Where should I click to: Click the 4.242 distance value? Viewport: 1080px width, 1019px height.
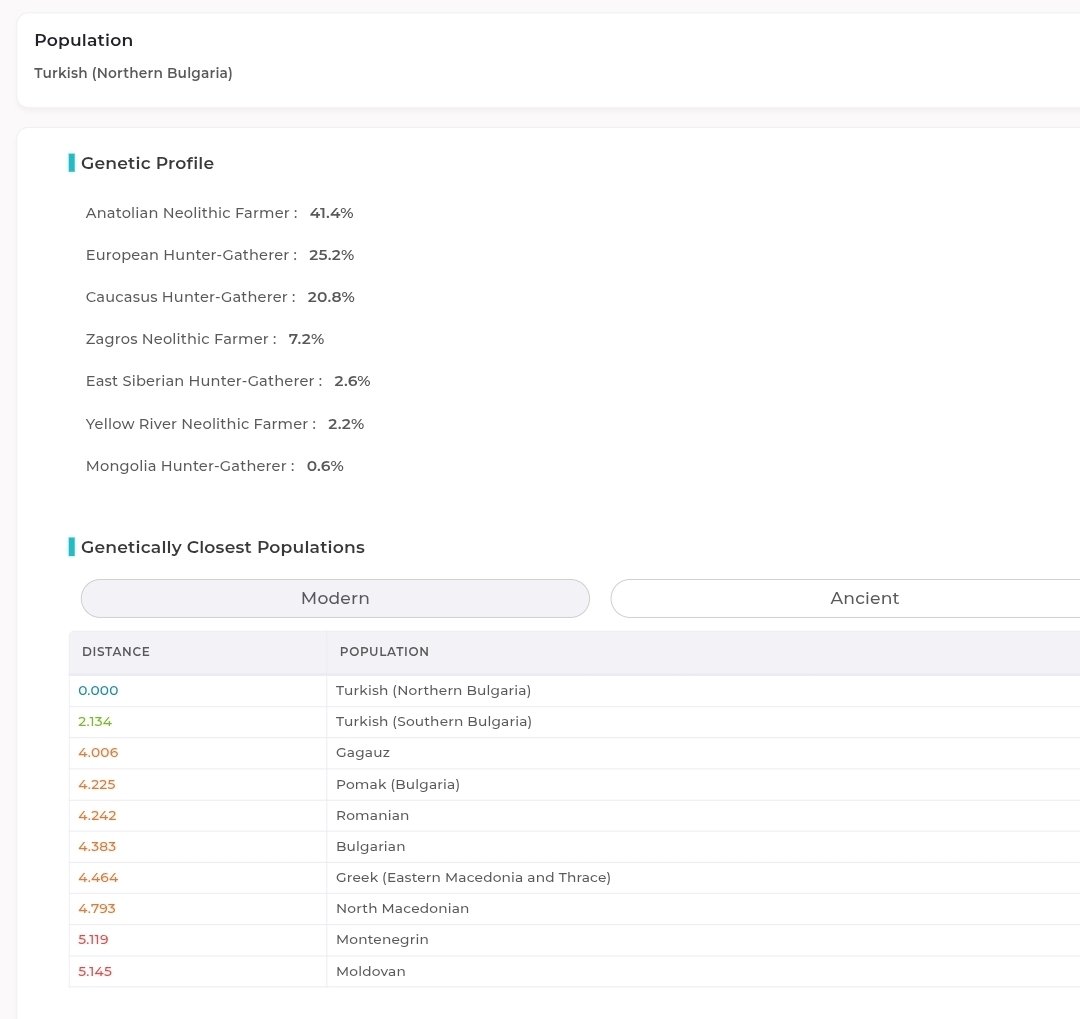point(97,815)
